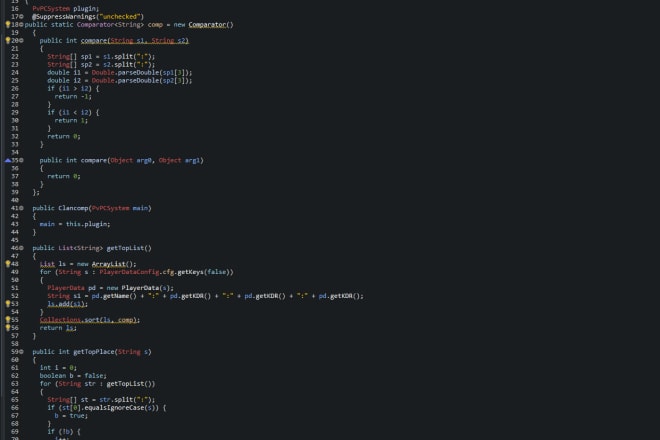Click "if (st[0].equalsIgnoreCase(s)) {"

(106, 408)
